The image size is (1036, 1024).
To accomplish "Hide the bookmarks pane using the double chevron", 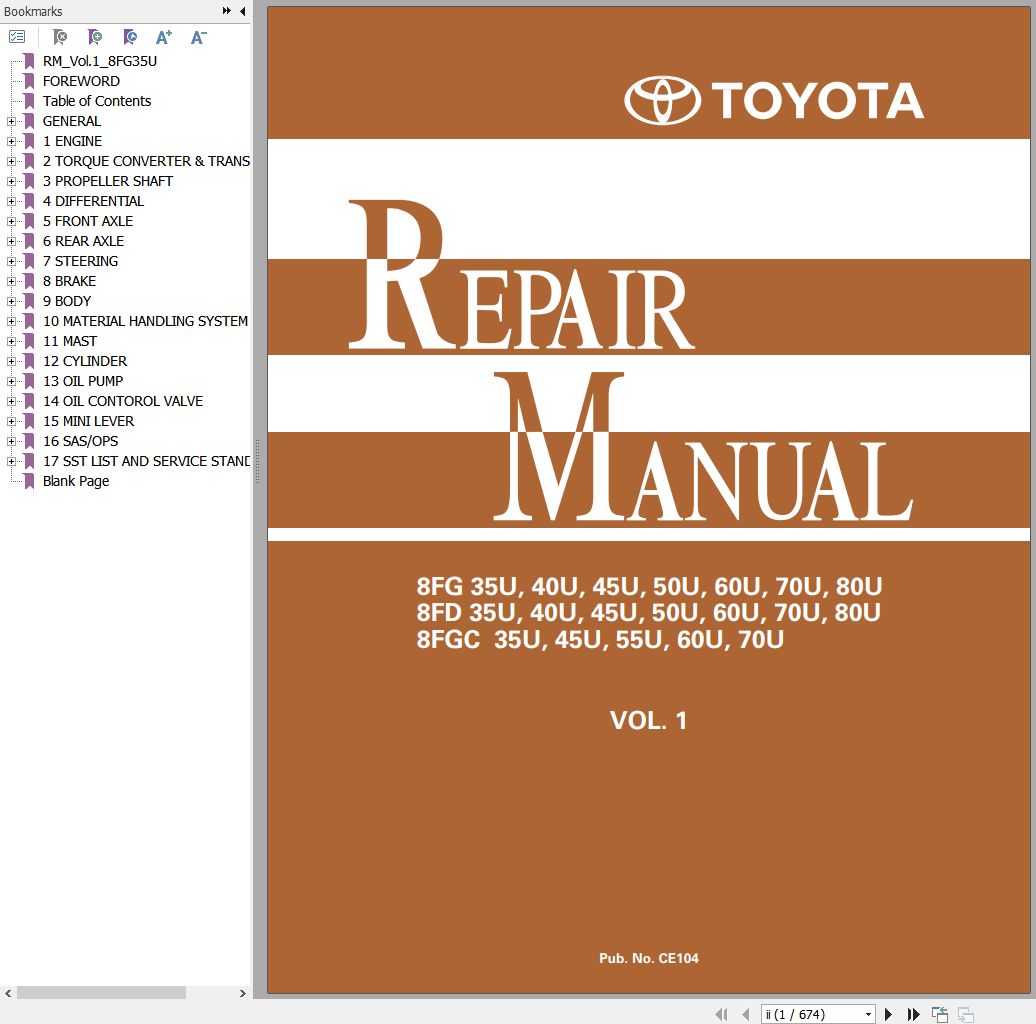I will coord(226,11).
